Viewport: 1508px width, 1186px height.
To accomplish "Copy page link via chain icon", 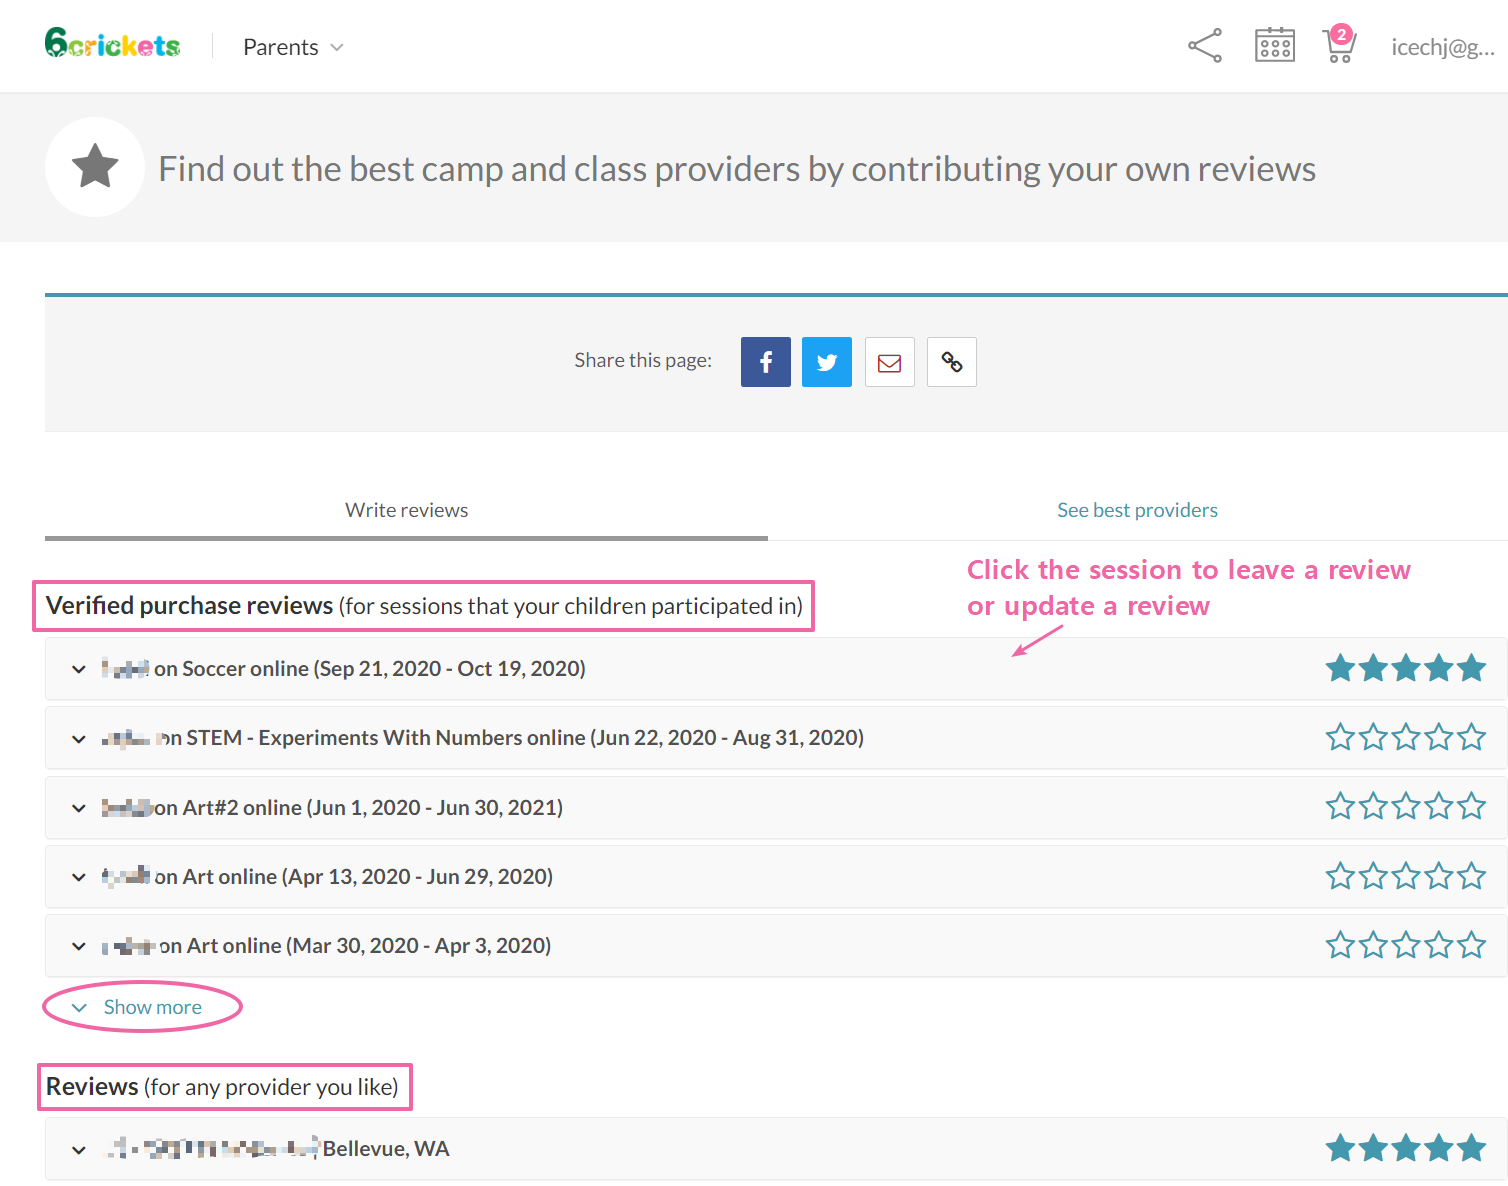I will 951,362.
